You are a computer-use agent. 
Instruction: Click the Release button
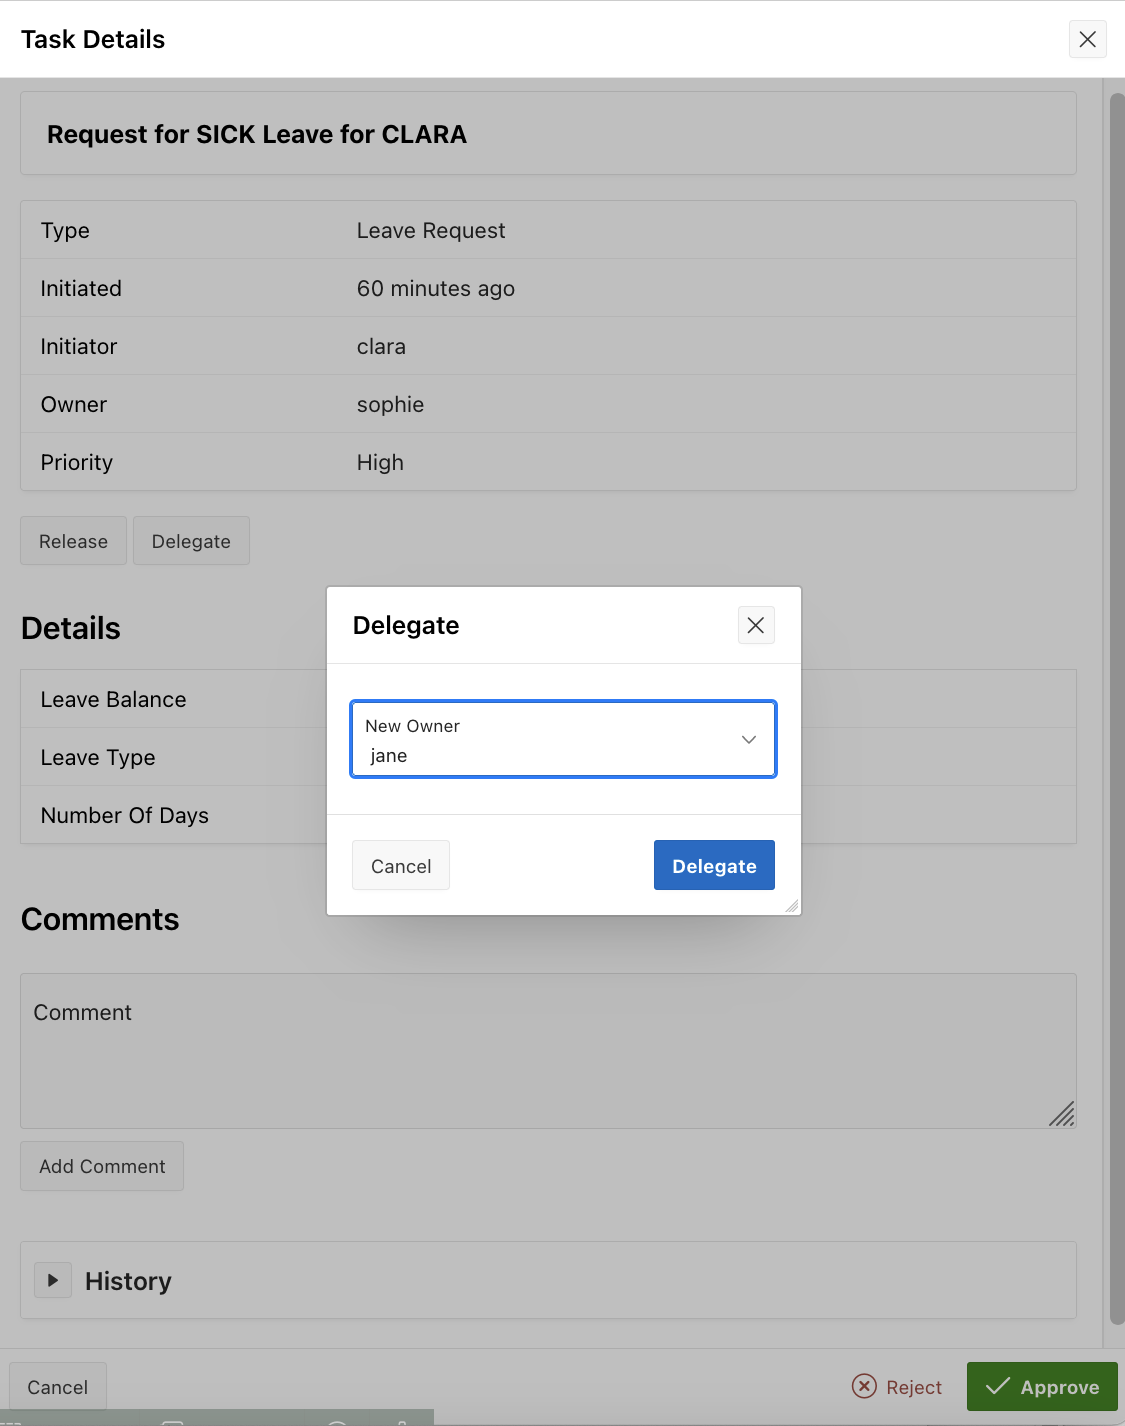coord(73,541)
